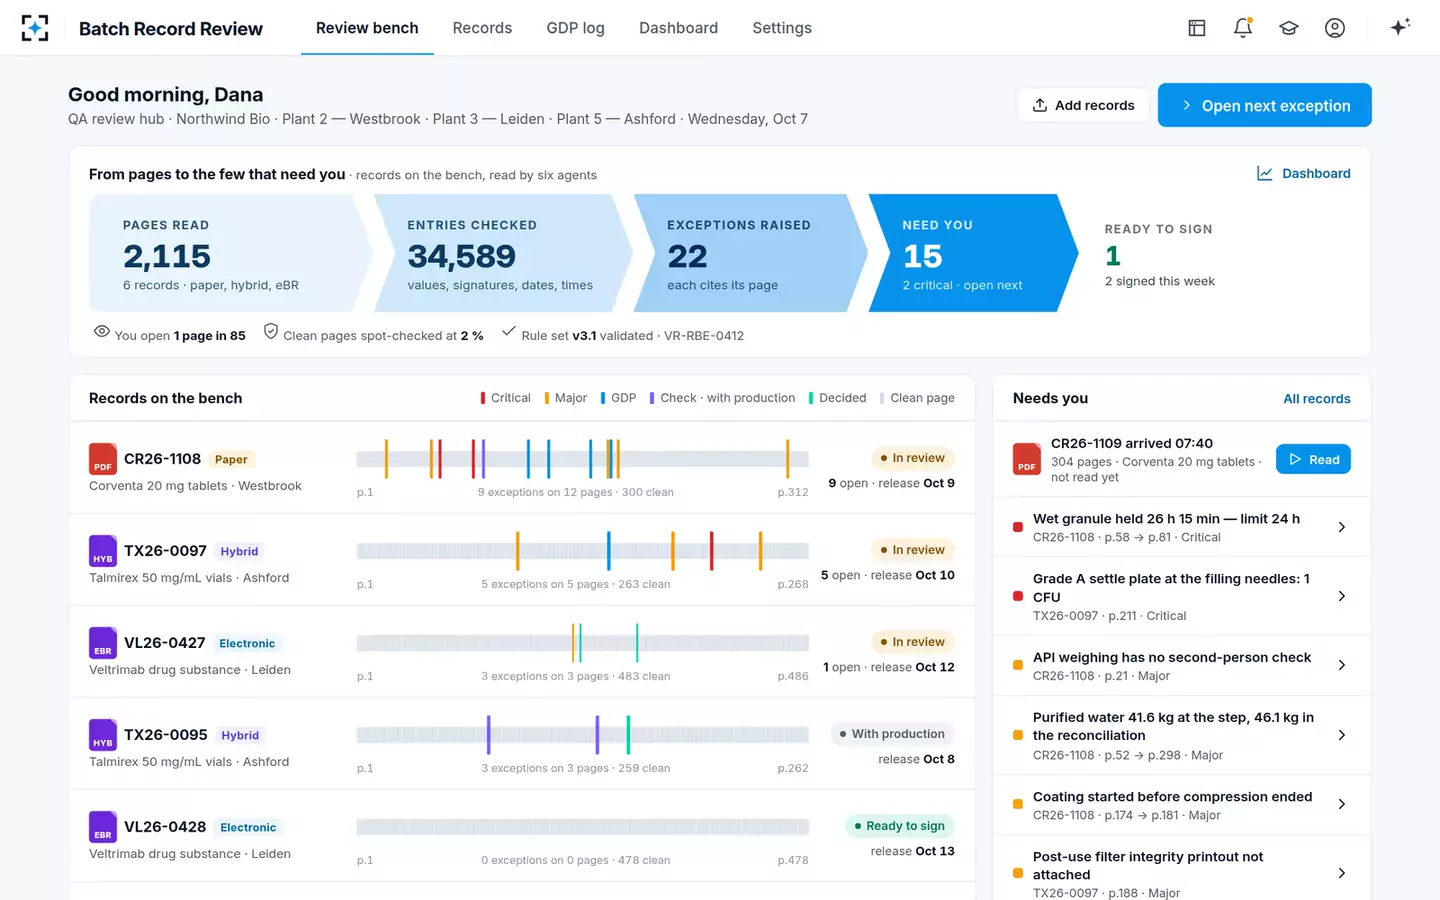Open the layout panel icon in header
This screenshot has width=1440, height=900.
point(1197,28)
